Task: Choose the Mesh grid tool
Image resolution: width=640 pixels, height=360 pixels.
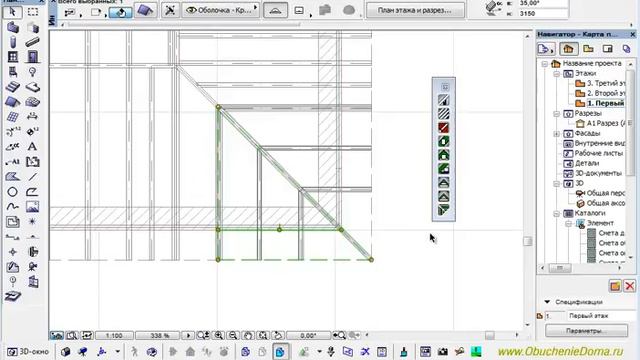Action: (x=12, y=117)
